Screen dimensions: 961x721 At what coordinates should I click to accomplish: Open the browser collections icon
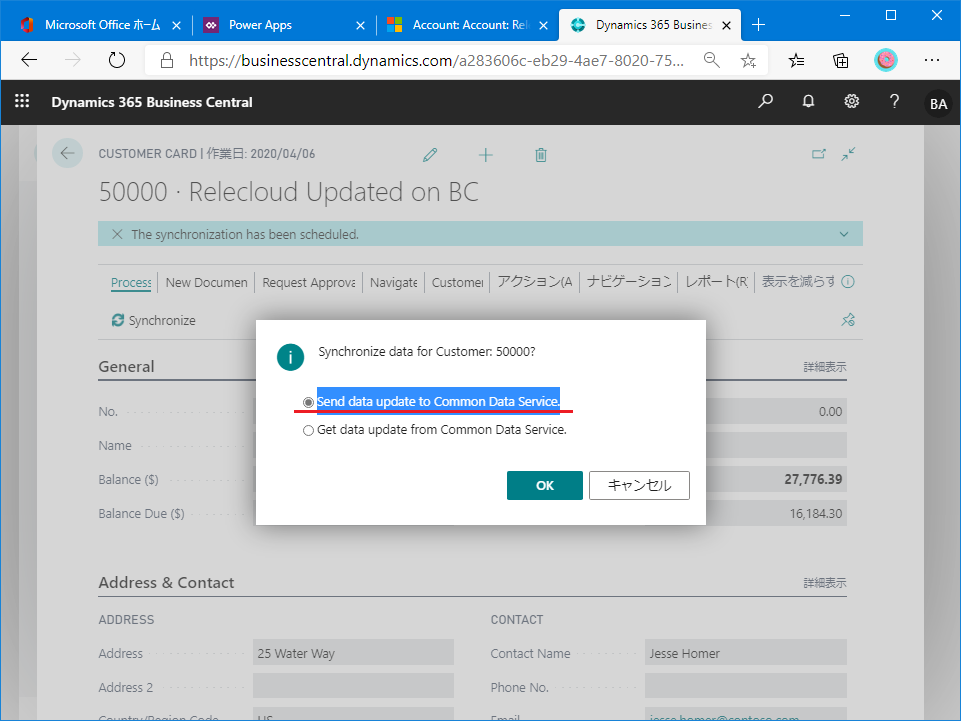point(841,60)
